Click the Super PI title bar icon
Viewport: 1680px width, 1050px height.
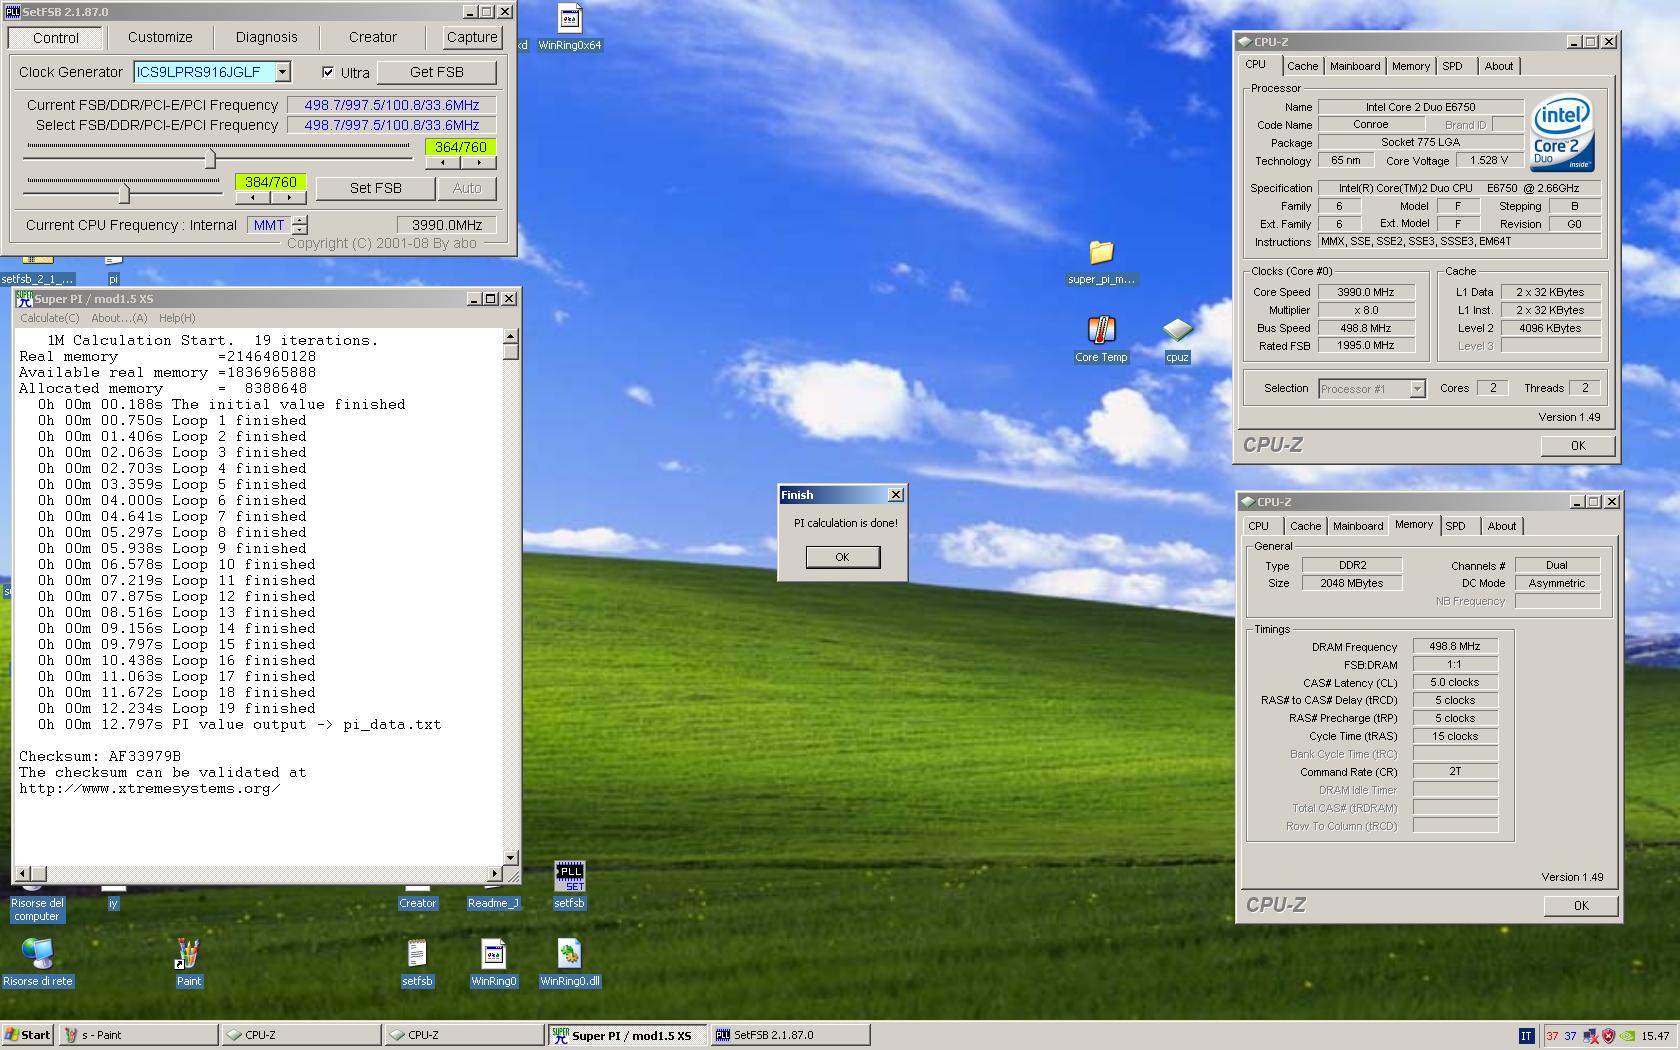[x=24, y=298]
